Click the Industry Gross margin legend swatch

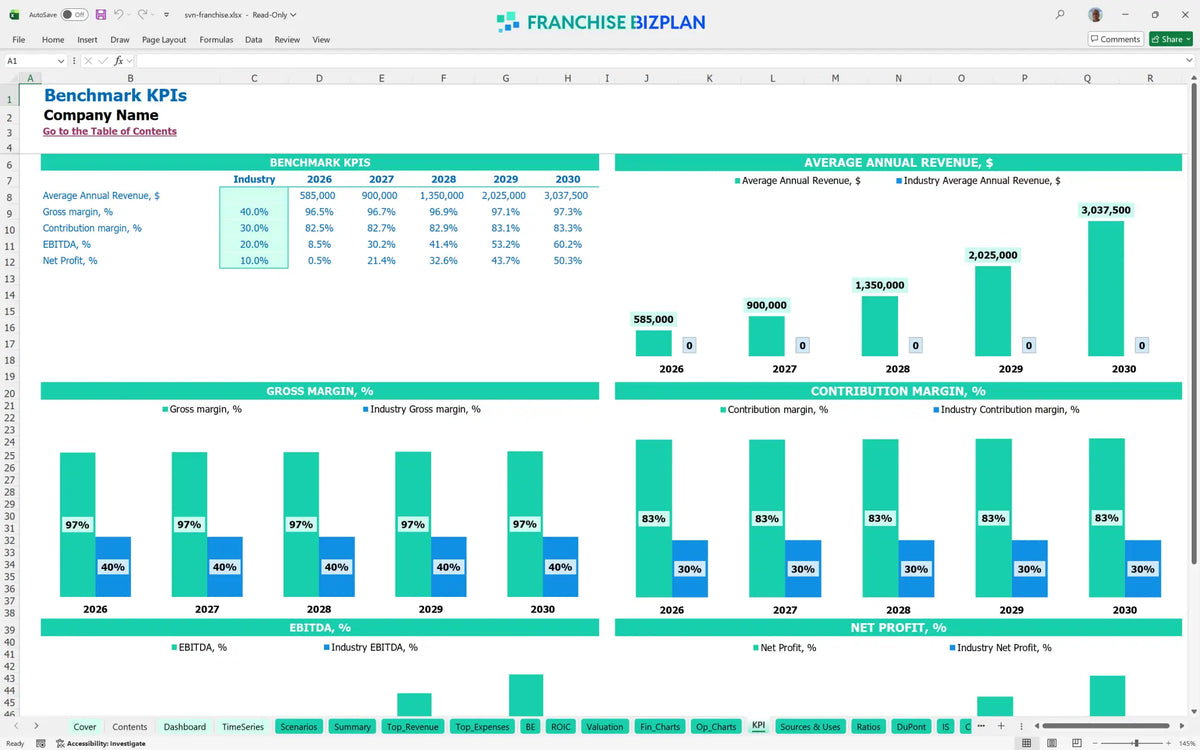[x=366, y=409]
